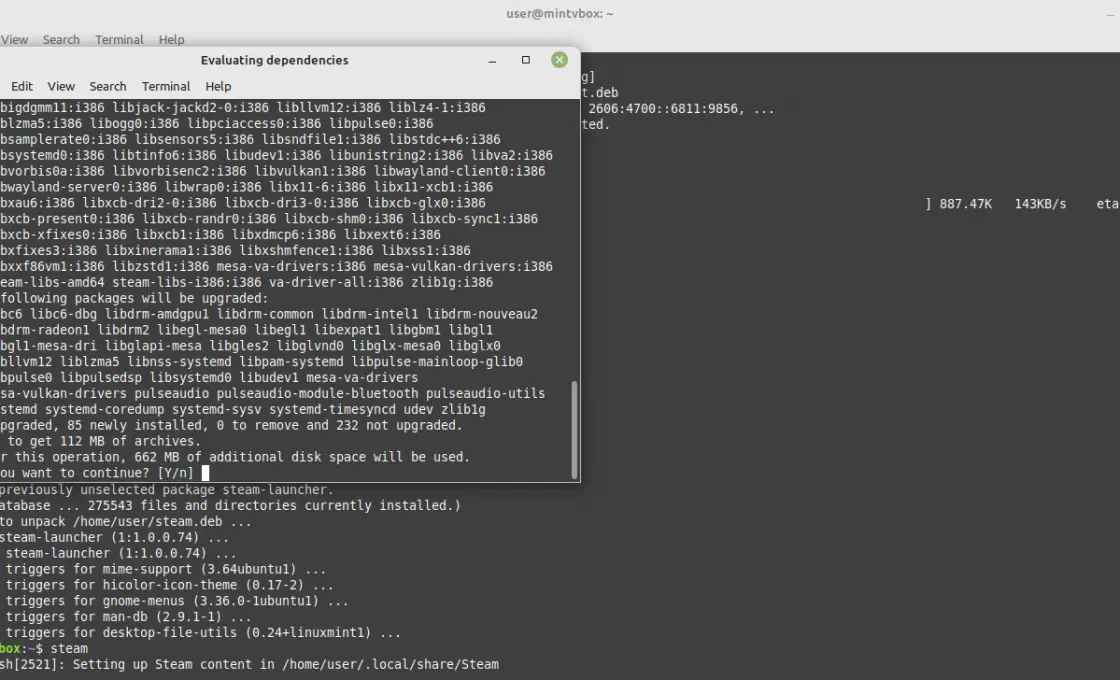Viewport: 1120px width, 680px height.
Task: Click the Evaluating dependencies title bar text
Action: [x=274, y=60]
